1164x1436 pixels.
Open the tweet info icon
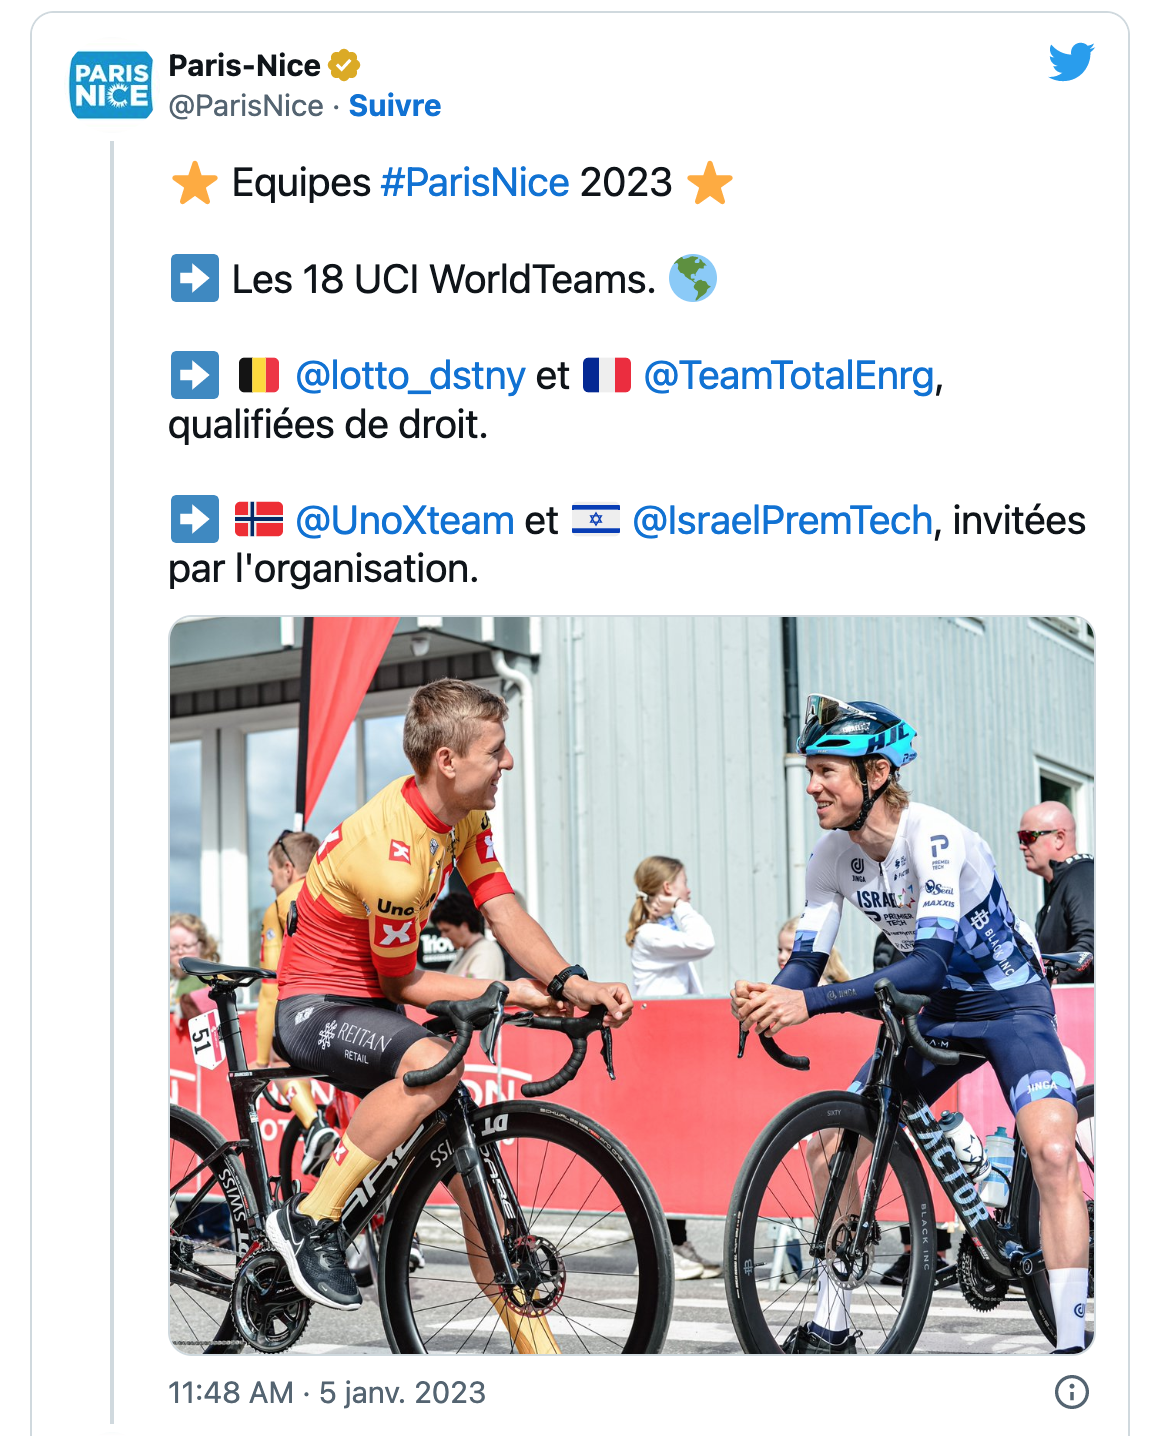1071,1392
